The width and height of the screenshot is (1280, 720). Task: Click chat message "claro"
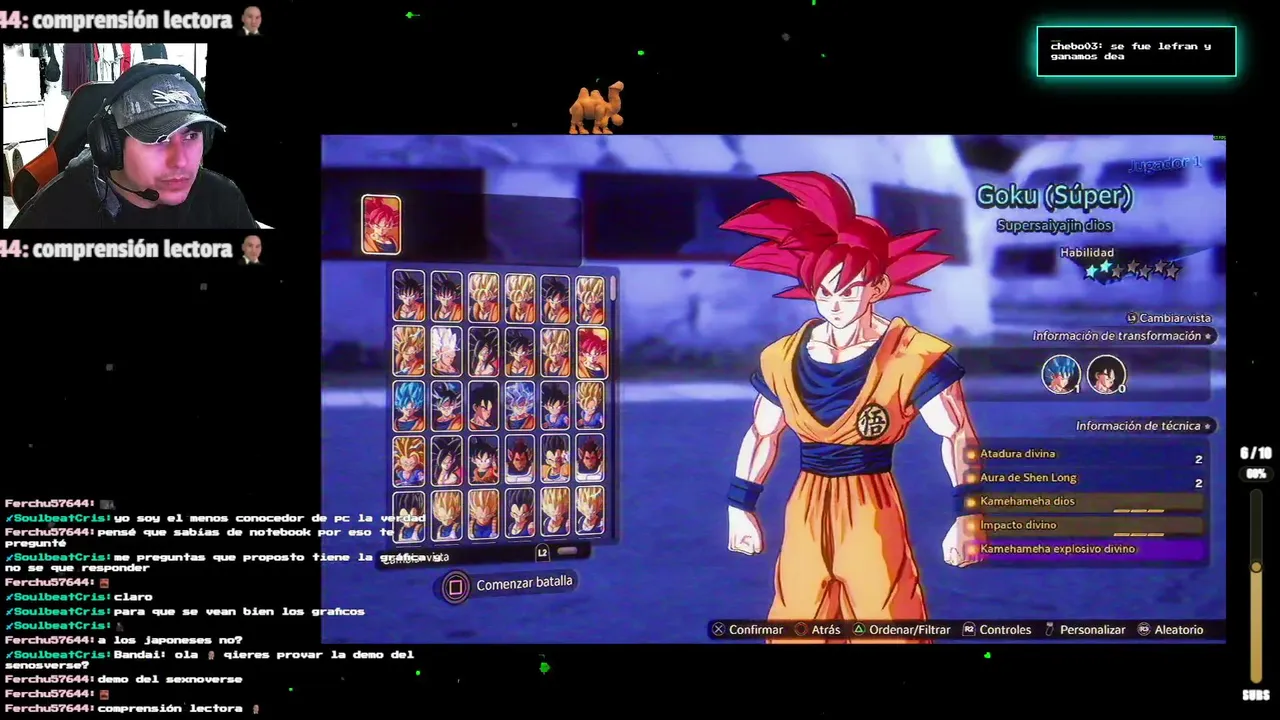[133, 597]
